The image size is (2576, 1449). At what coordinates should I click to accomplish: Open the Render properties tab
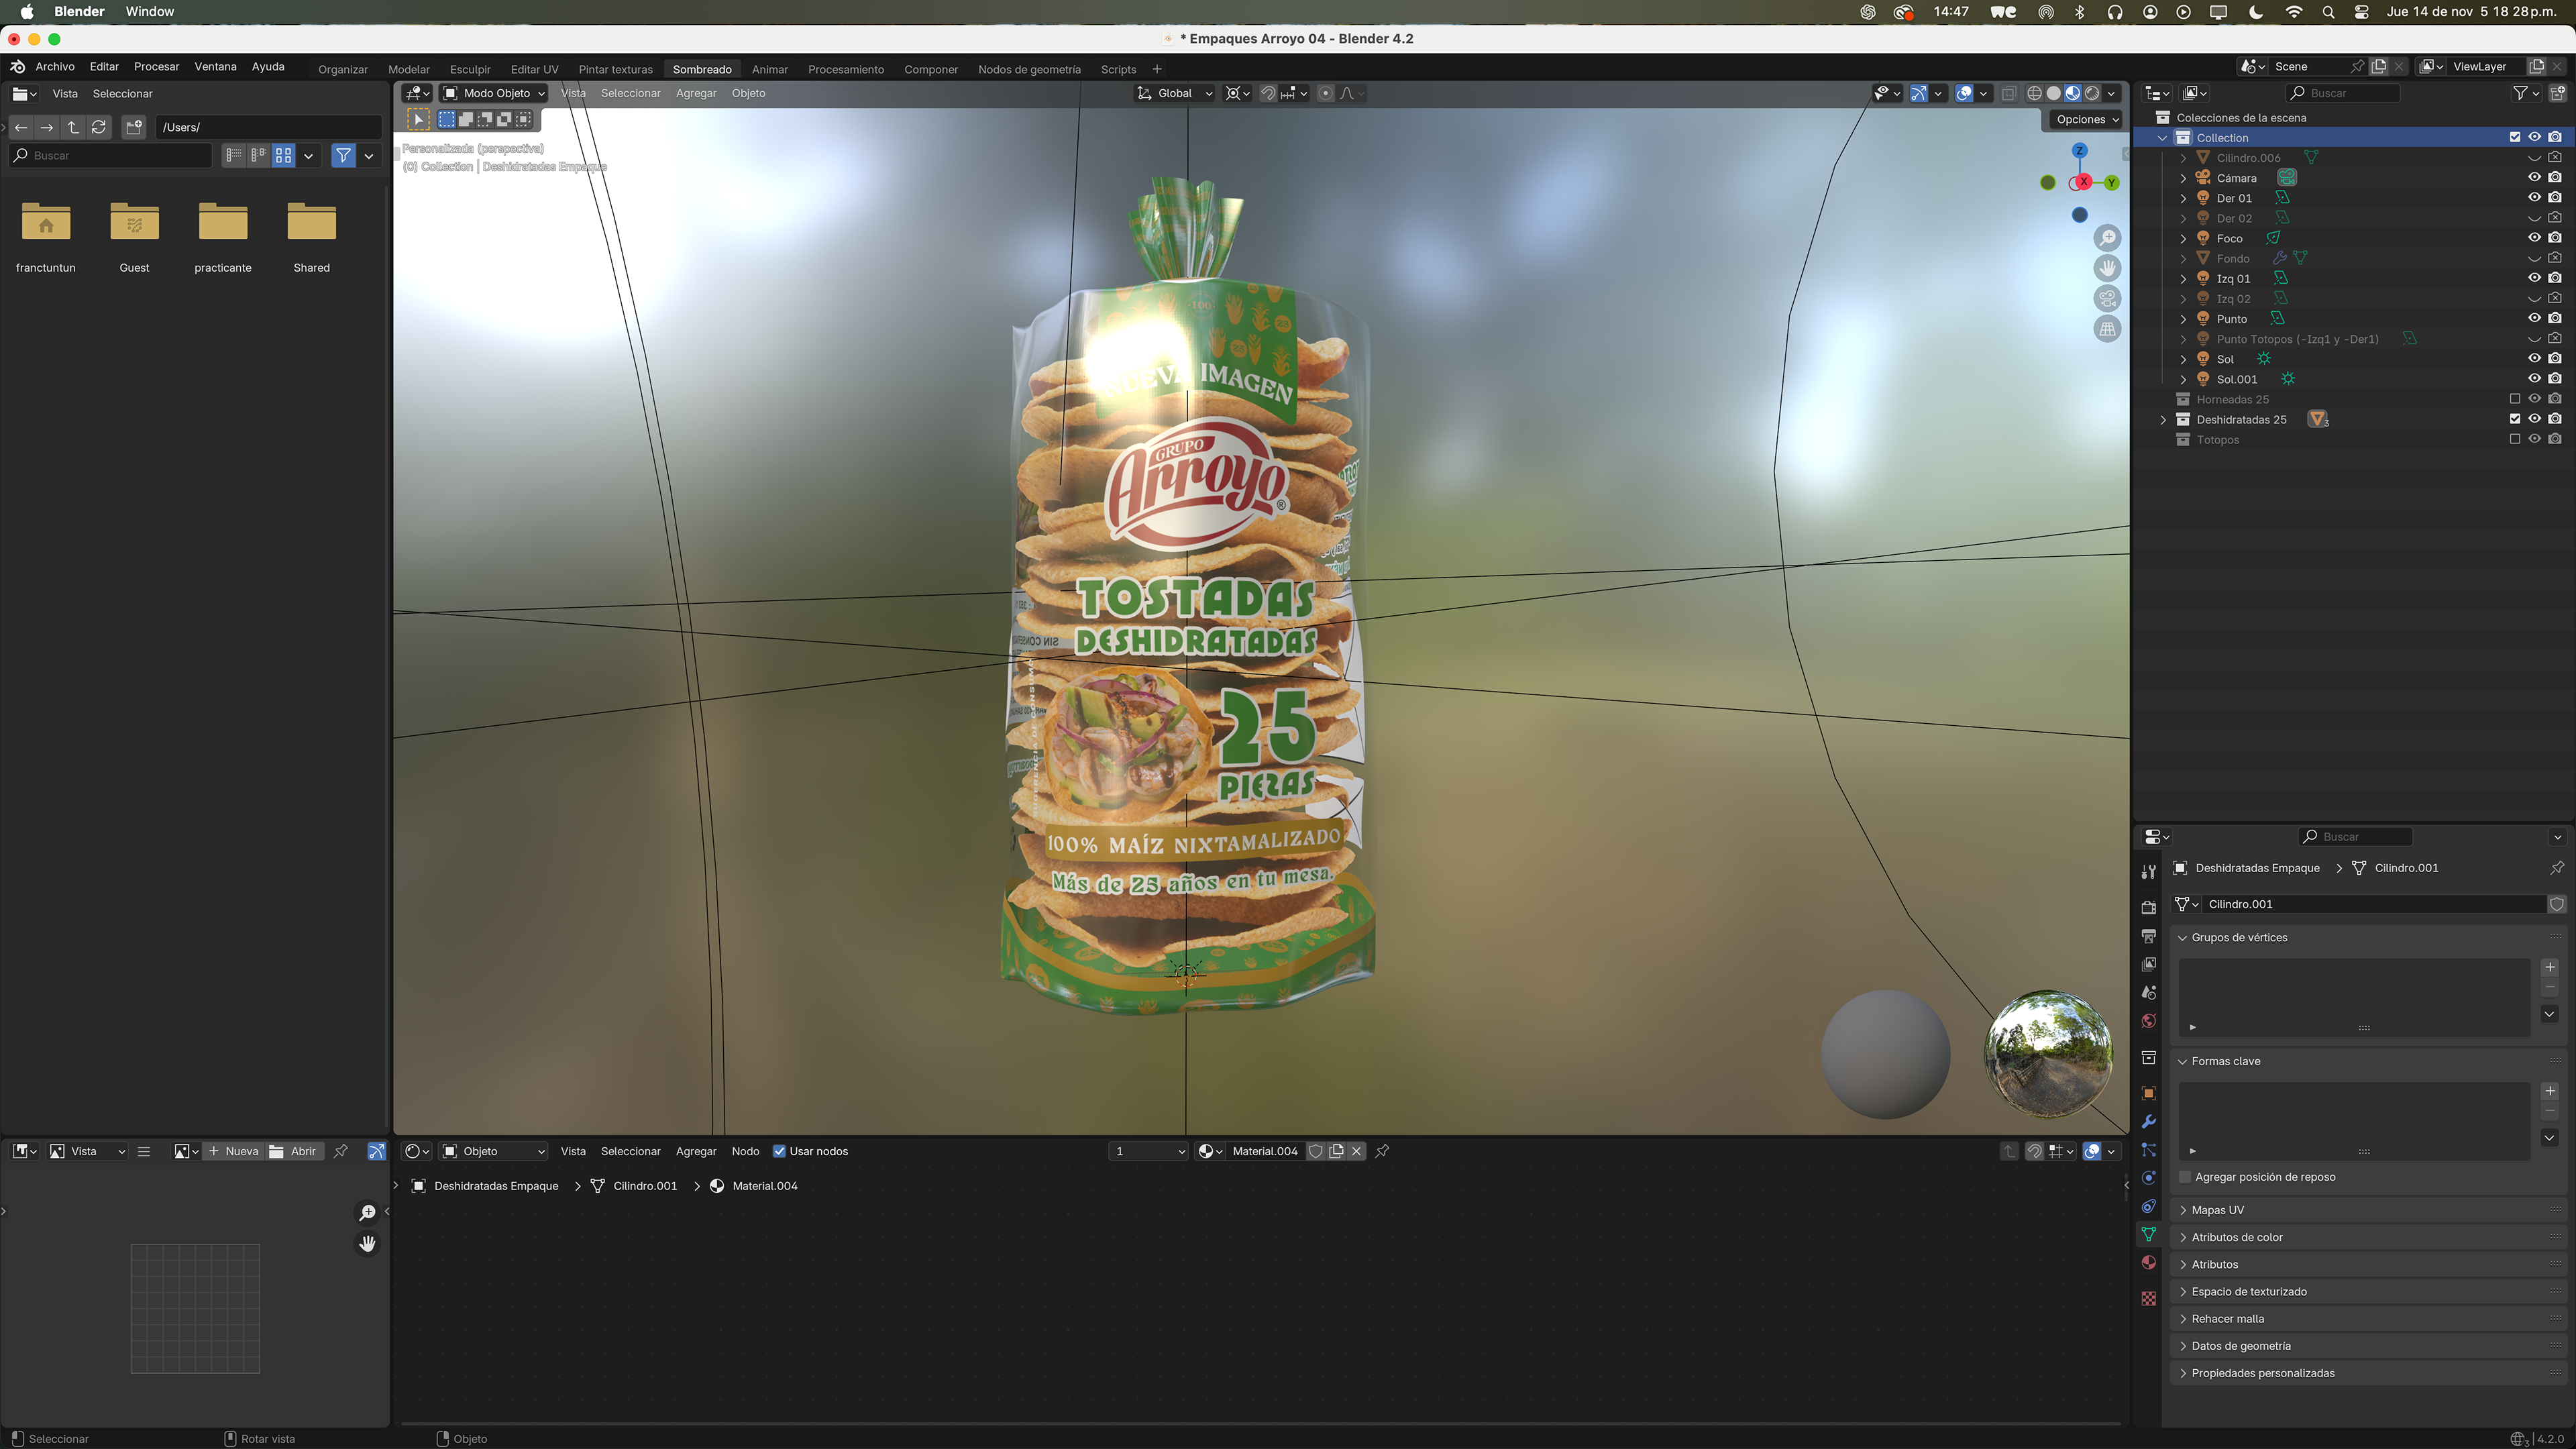pos(2148,907)
